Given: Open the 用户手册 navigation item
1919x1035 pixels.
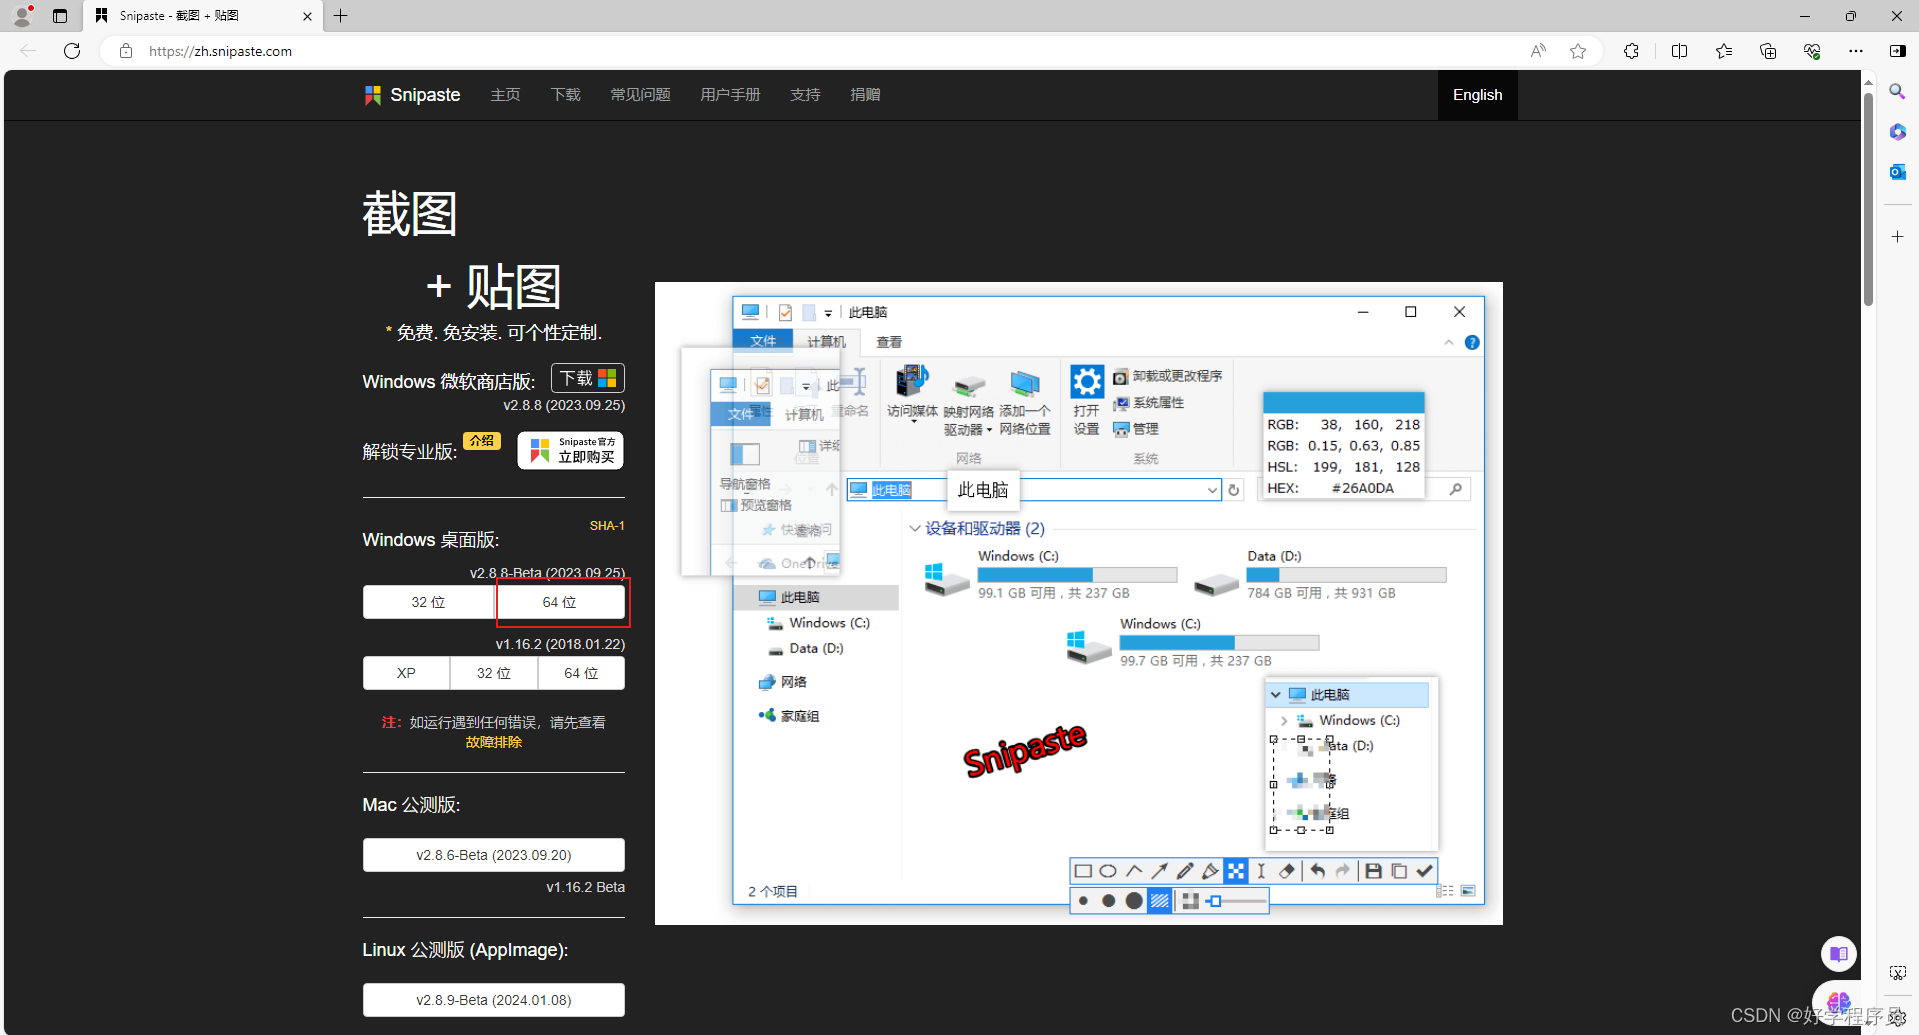Looking at the screenshot, I should click(730, 95).
